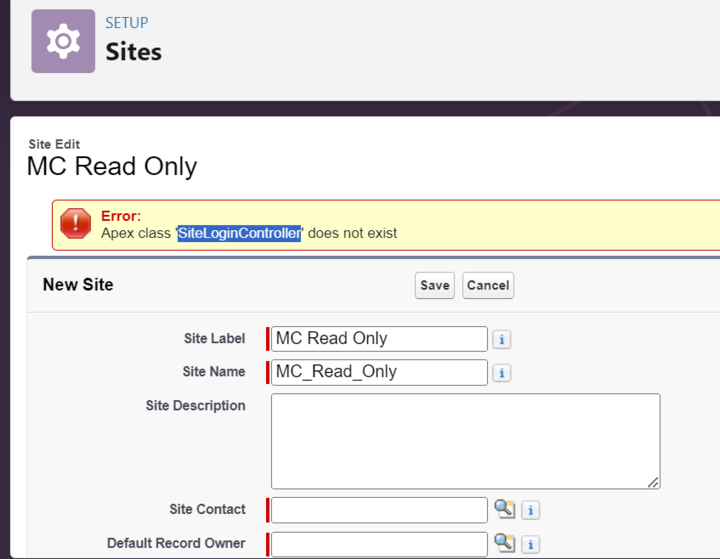This screenshot has width=720, height=559.
Task: Click inside the Site Description textarea
Action: coord(465,440)
